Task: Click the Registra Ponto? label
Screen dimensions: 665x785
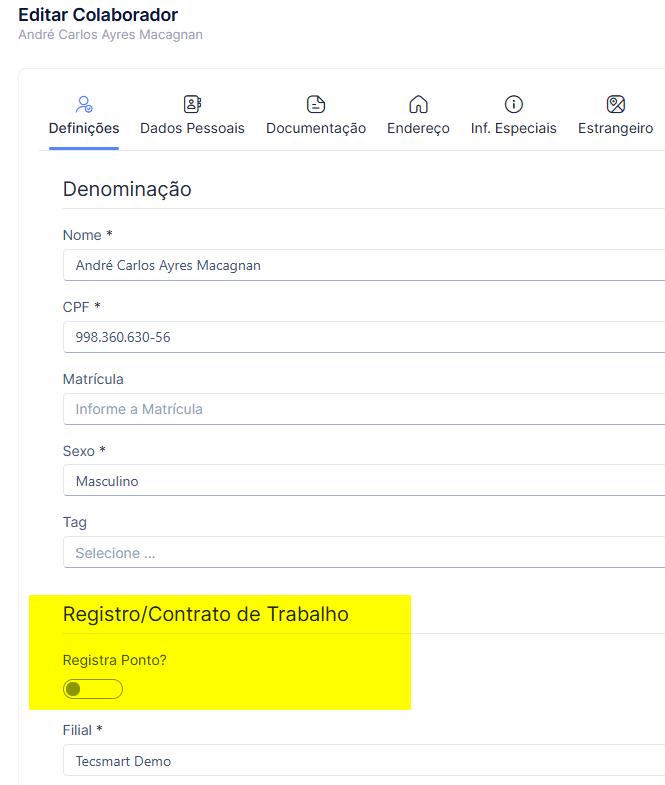Action: 114,660
